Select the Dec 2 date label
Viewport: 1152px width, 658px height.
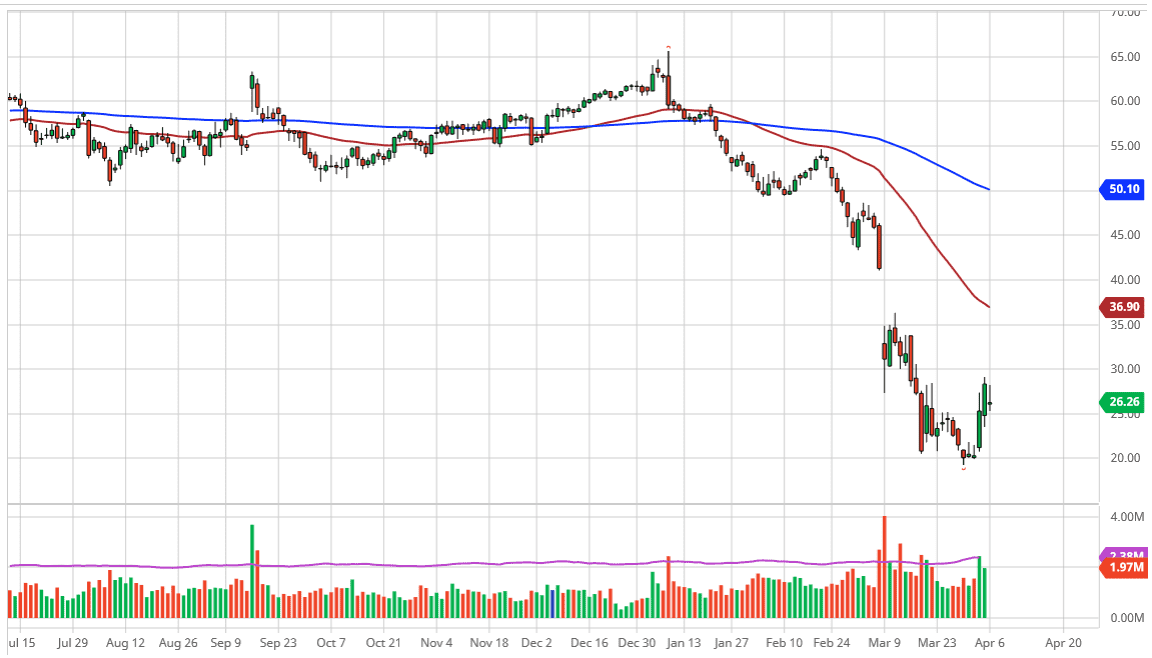tap(537, 642)
